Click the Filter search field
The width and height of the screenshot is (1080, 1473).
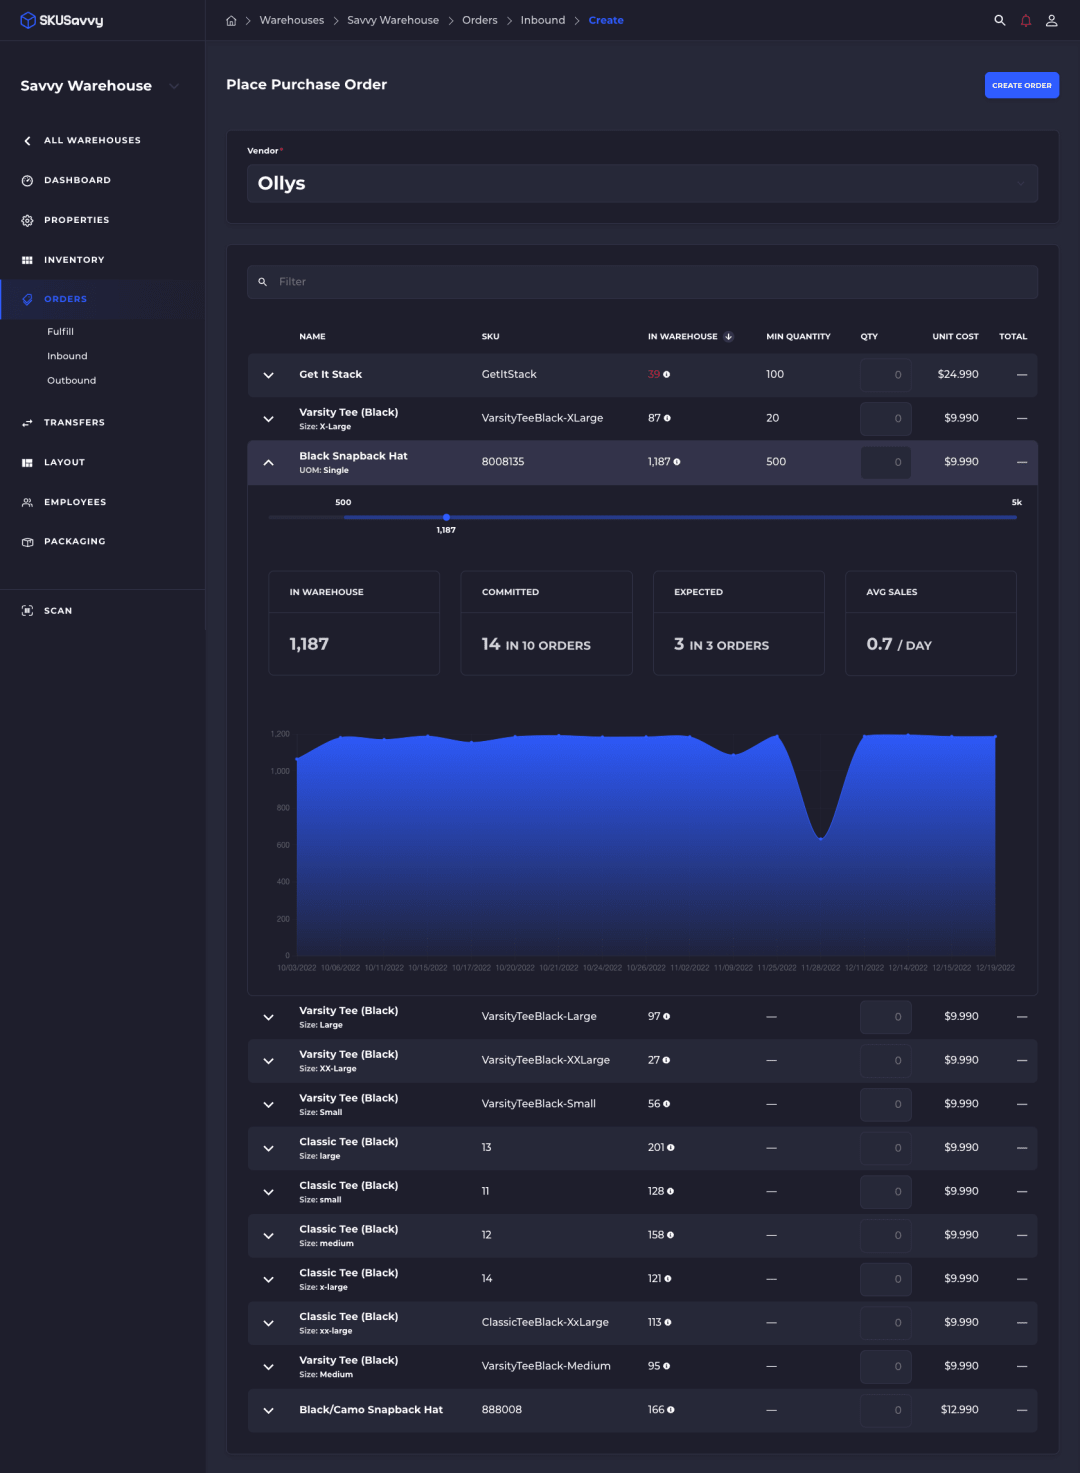click(x=642, y=282)
